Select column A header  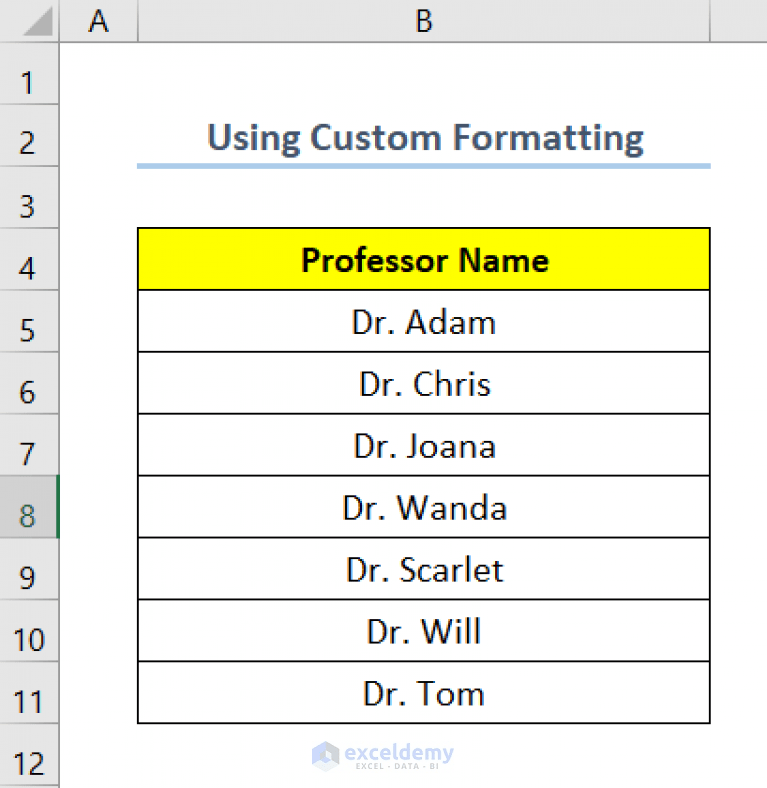coord(99,21)
